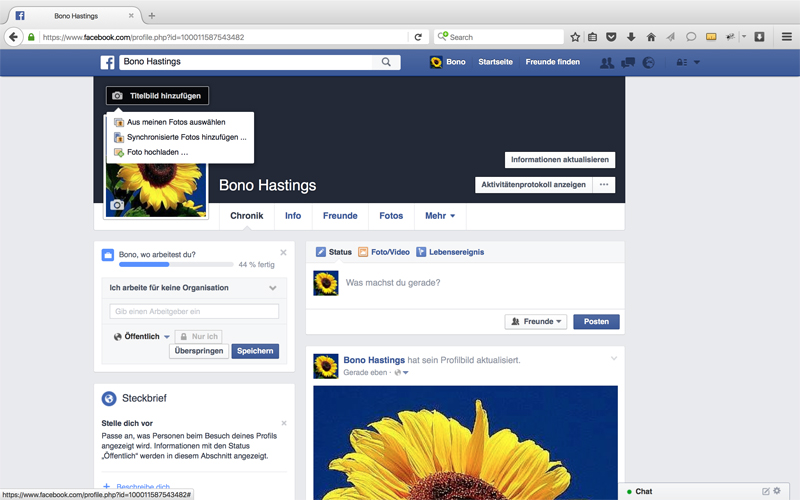This screenshot has height=500, width=800.
Task: Click Posten button
Action: coord(596,321)
